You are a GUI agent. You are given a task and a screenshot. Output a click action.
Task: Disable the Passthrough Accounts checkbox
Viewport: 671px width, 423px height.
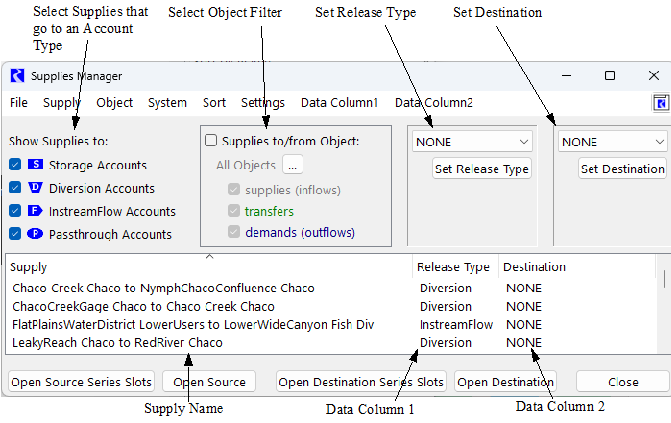[15, 234]
